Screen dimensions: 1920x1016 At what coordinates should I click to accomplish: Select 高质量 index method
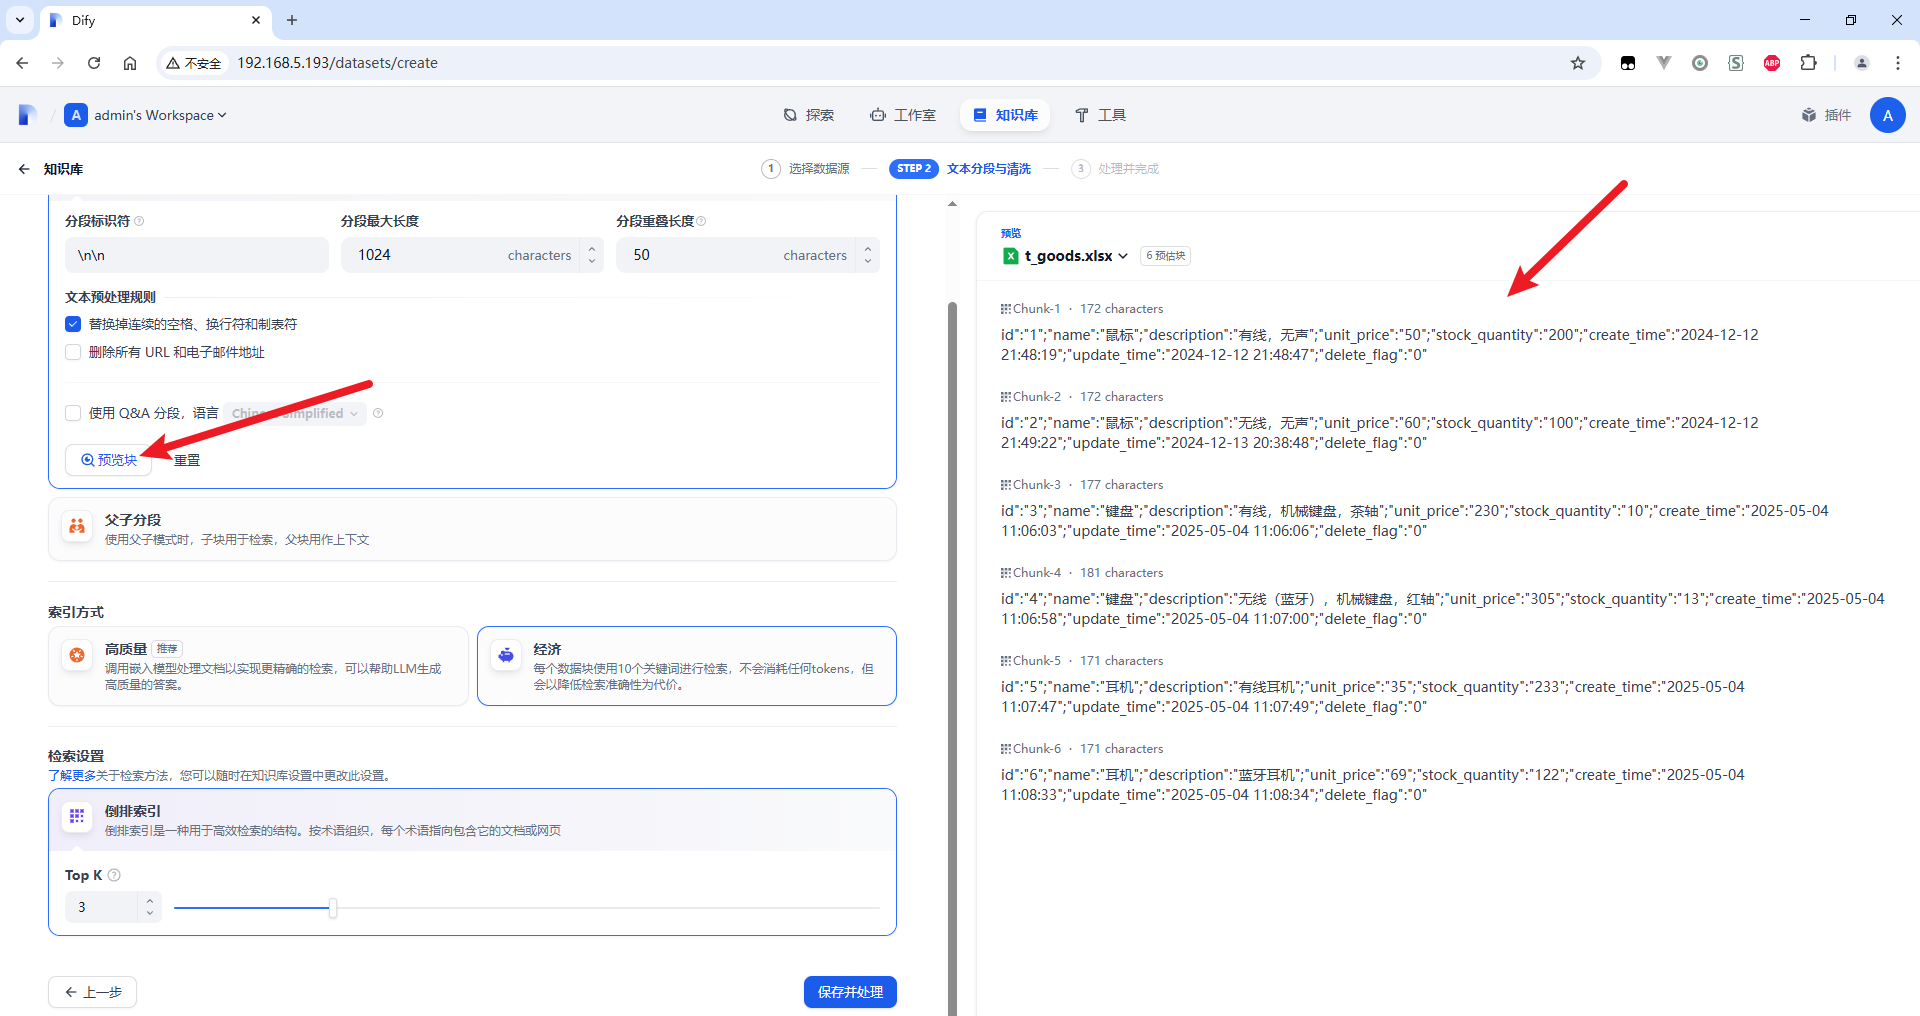258,666
